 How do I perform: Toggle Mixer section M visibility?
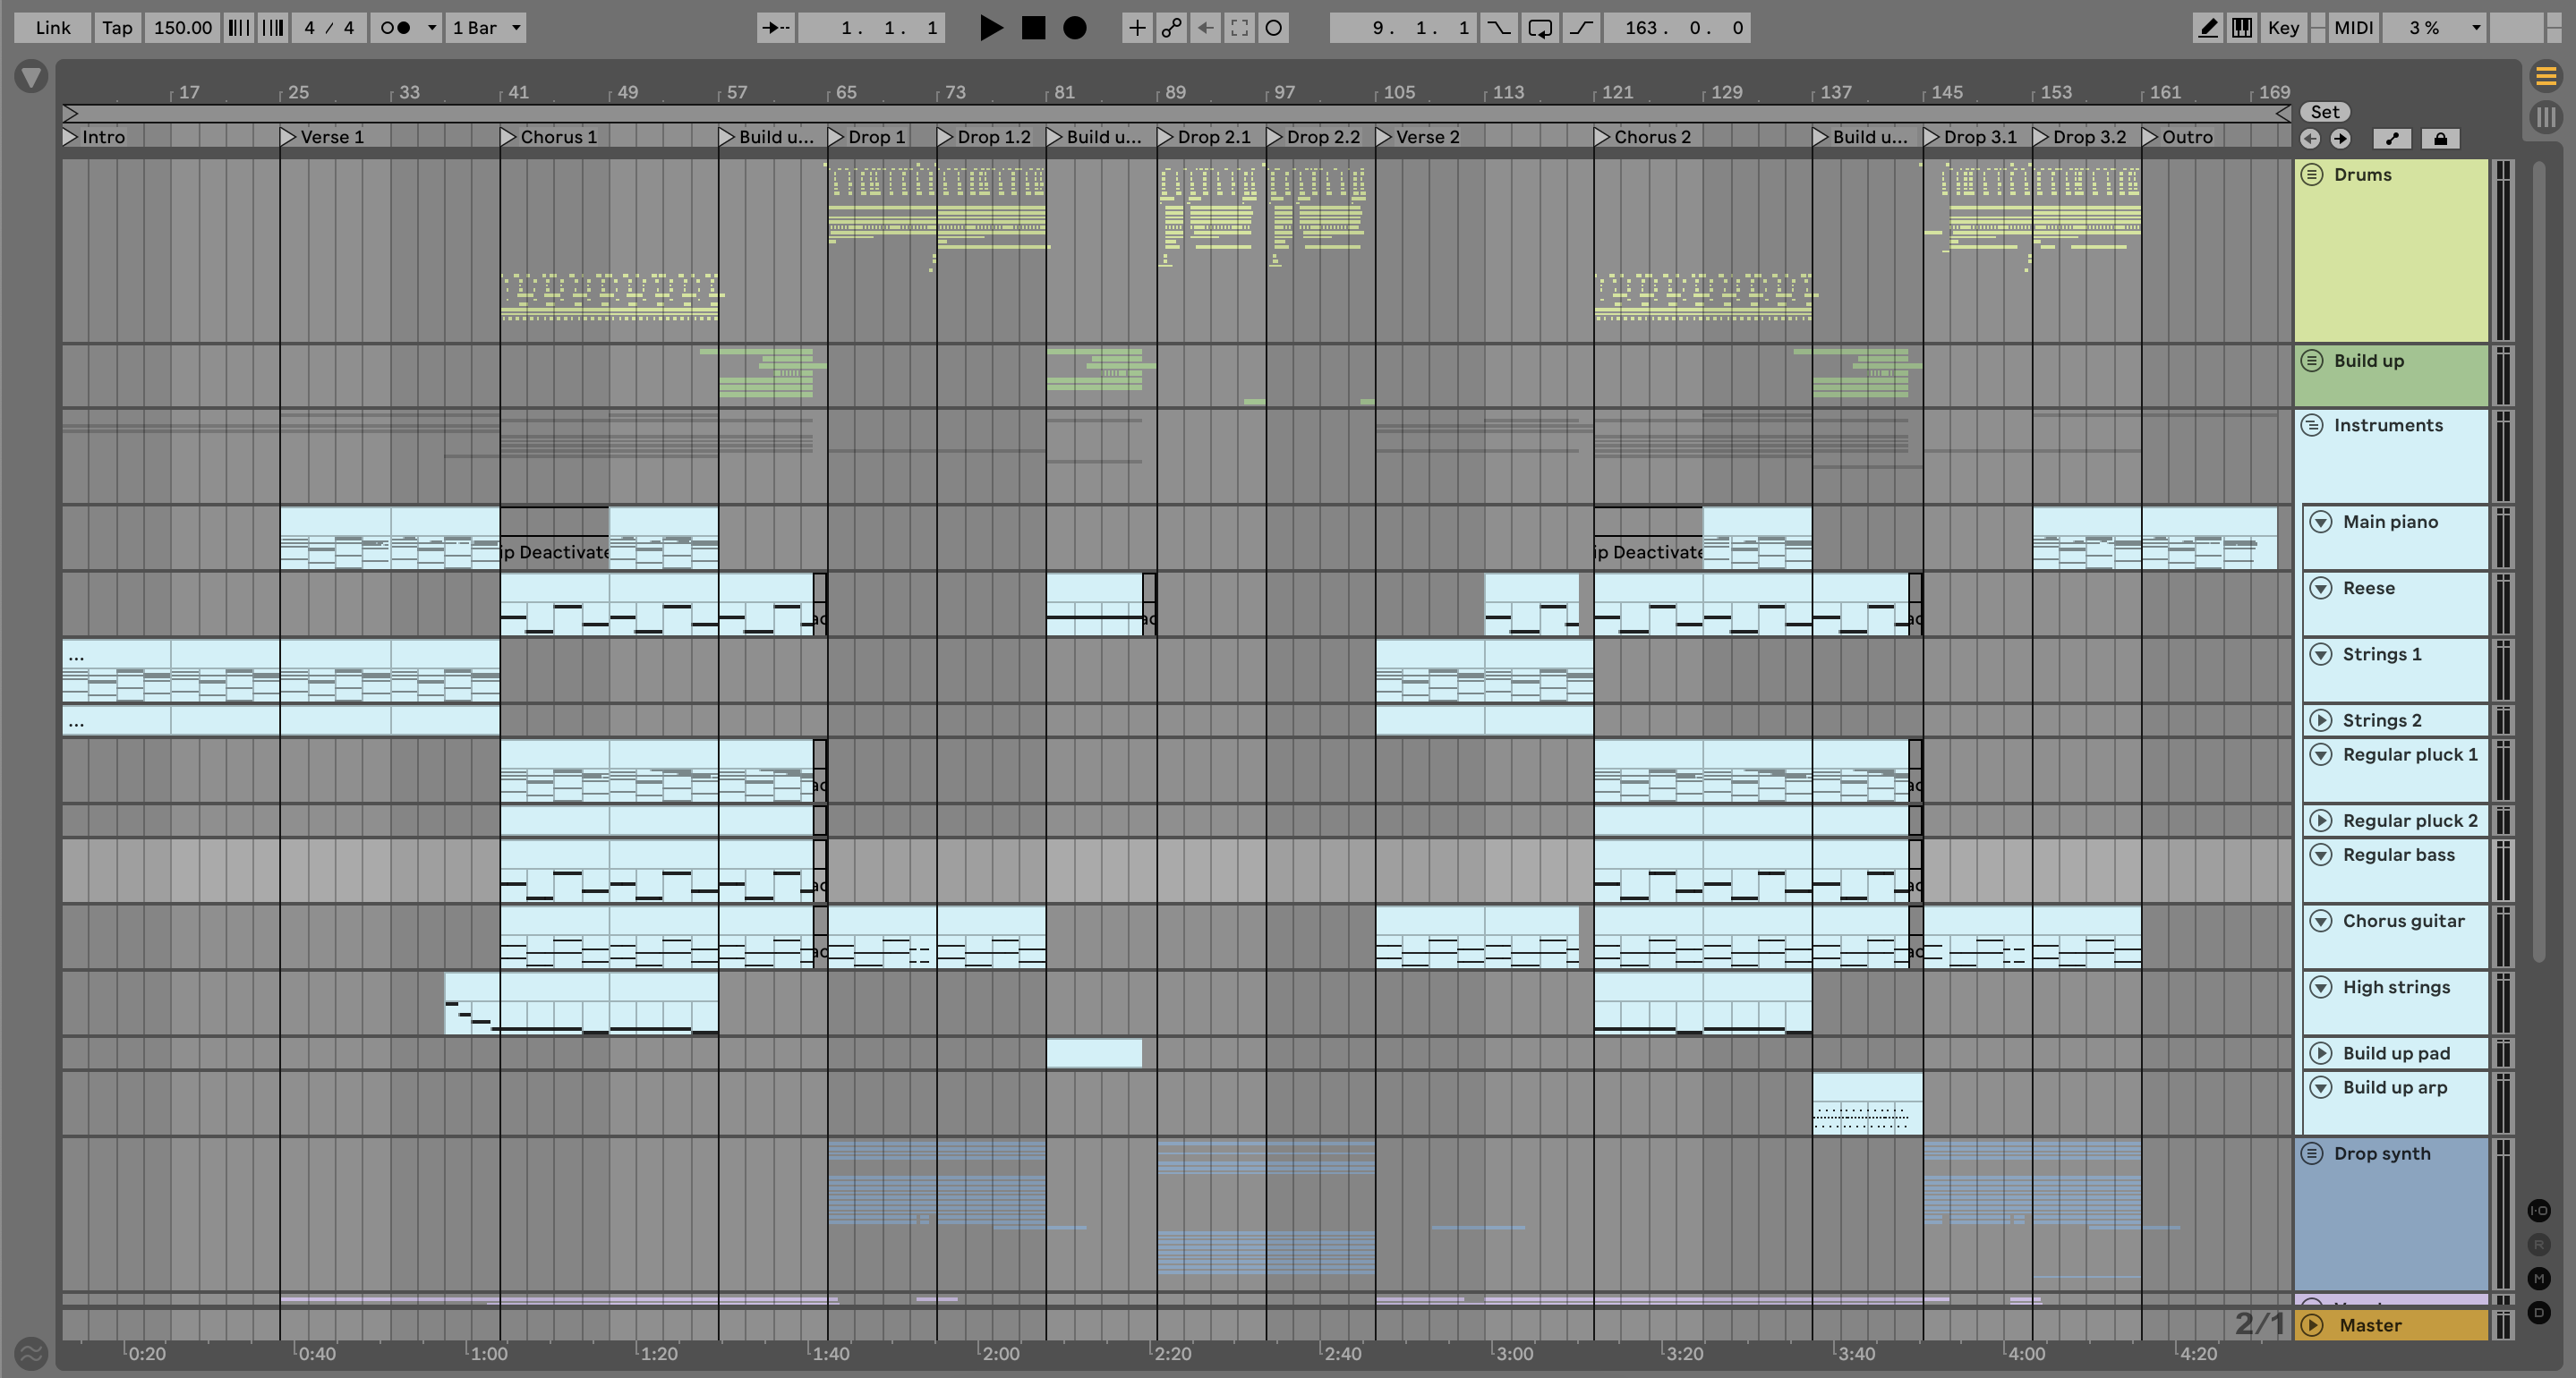2539,1278
